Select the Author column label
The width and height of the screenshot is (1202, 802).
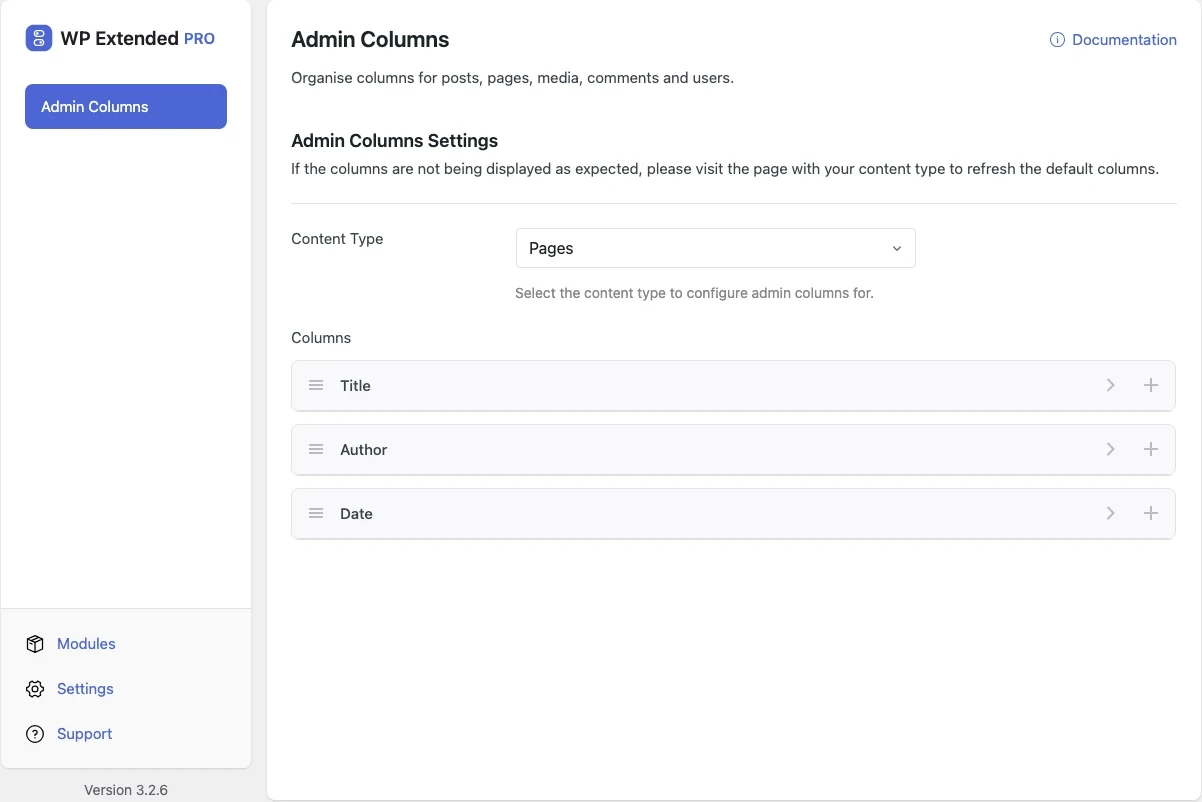pyautogui.click(x=363, y=450)
